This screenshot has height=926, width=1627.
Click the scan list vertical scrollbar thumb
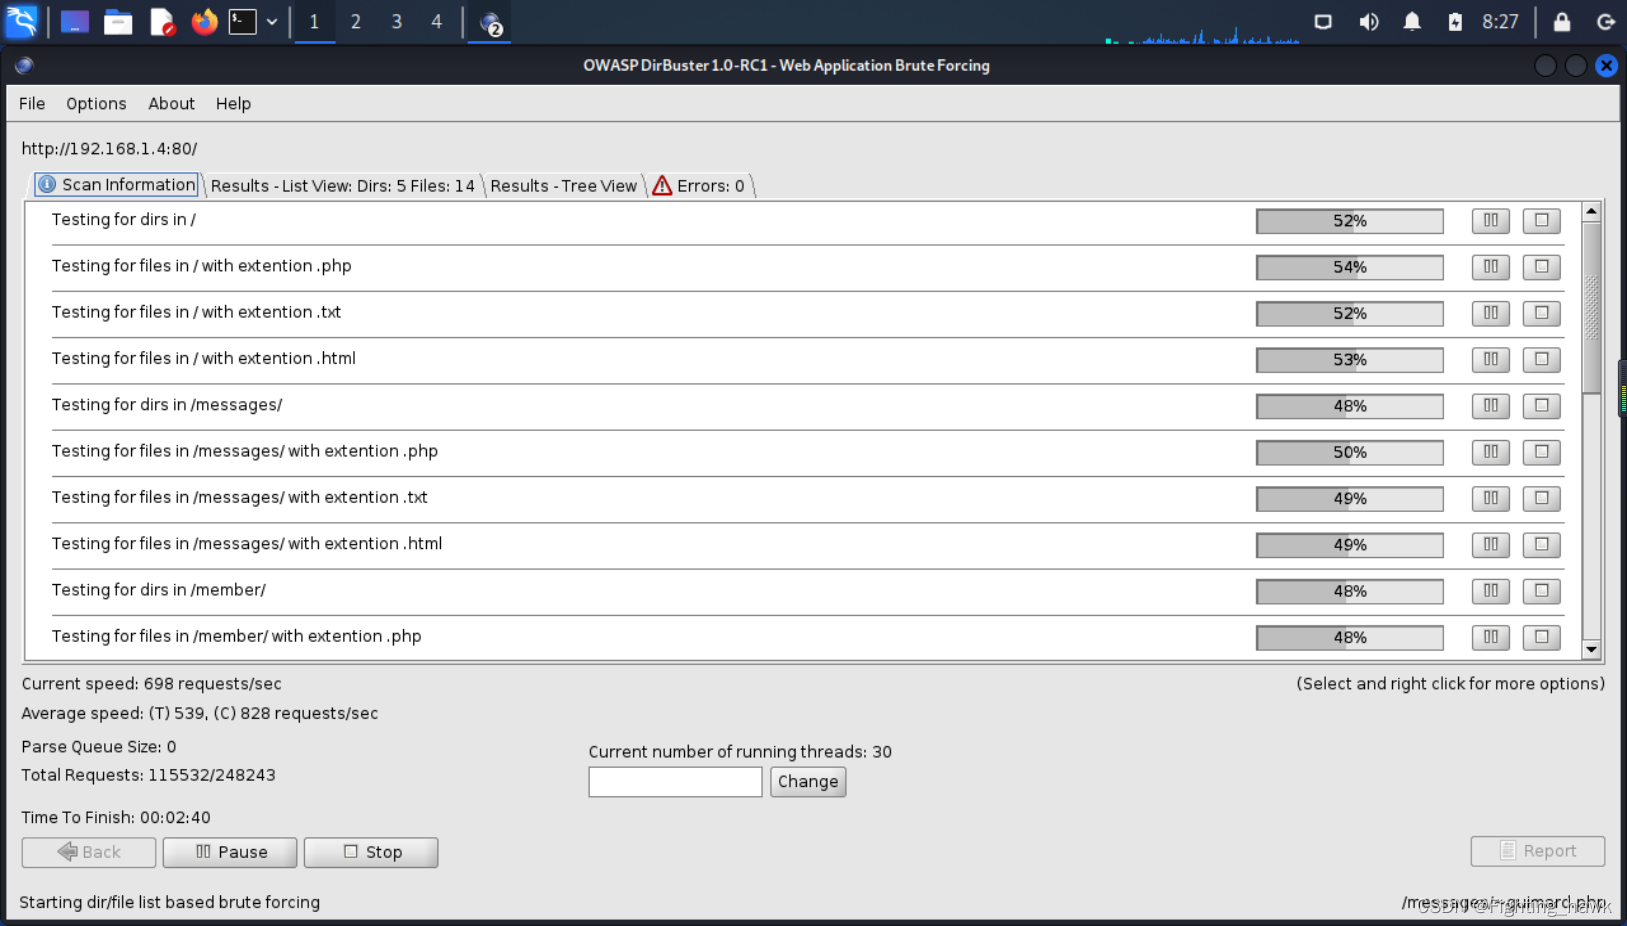pos(1591,308)
